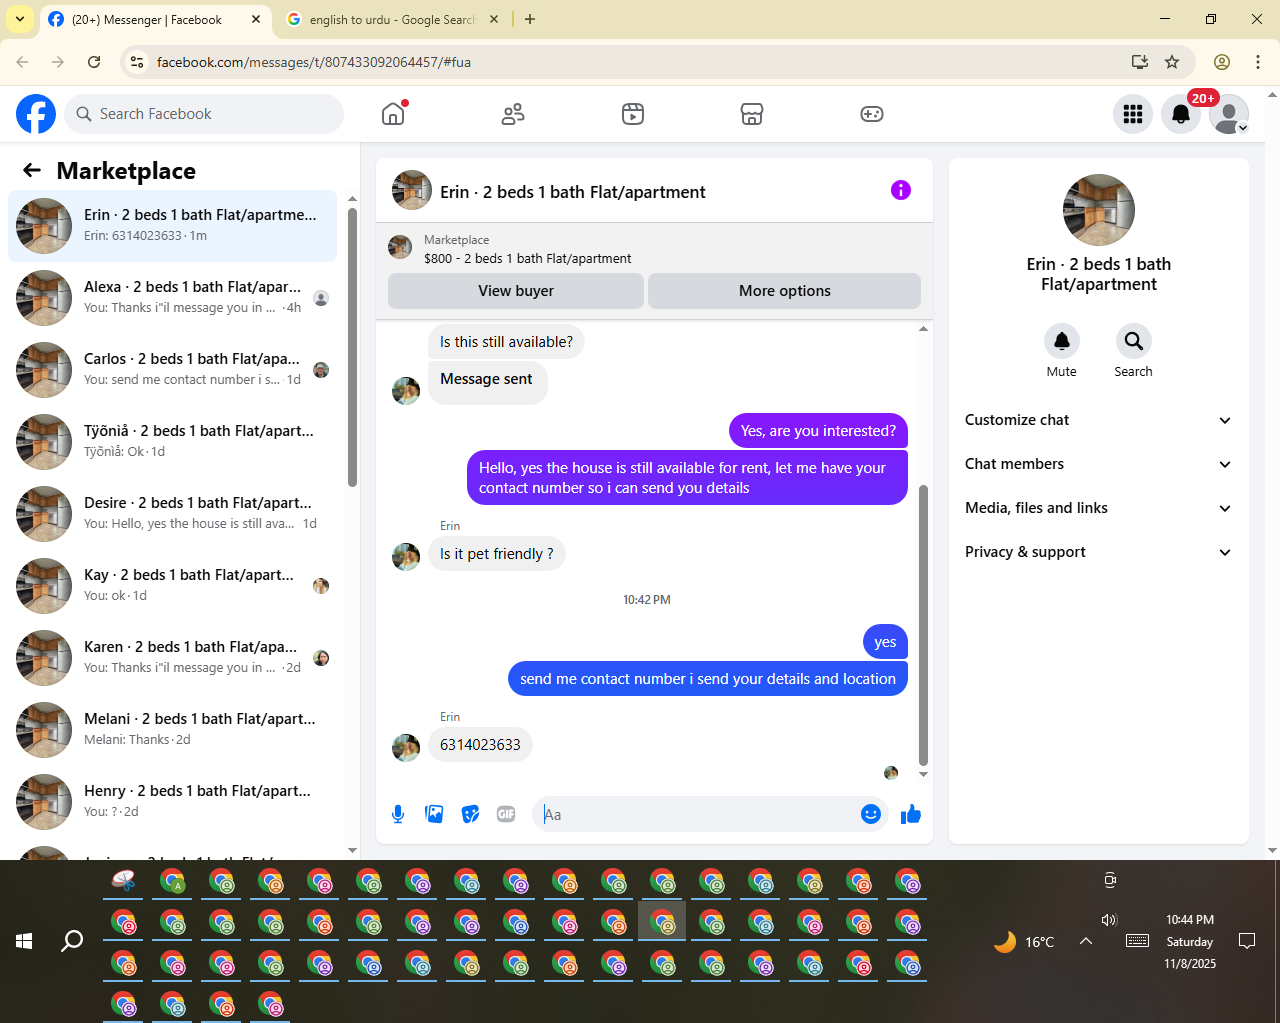Open notifications bell with 20+ badge
1280x1023 pixels.
(x=1181, y=114)
